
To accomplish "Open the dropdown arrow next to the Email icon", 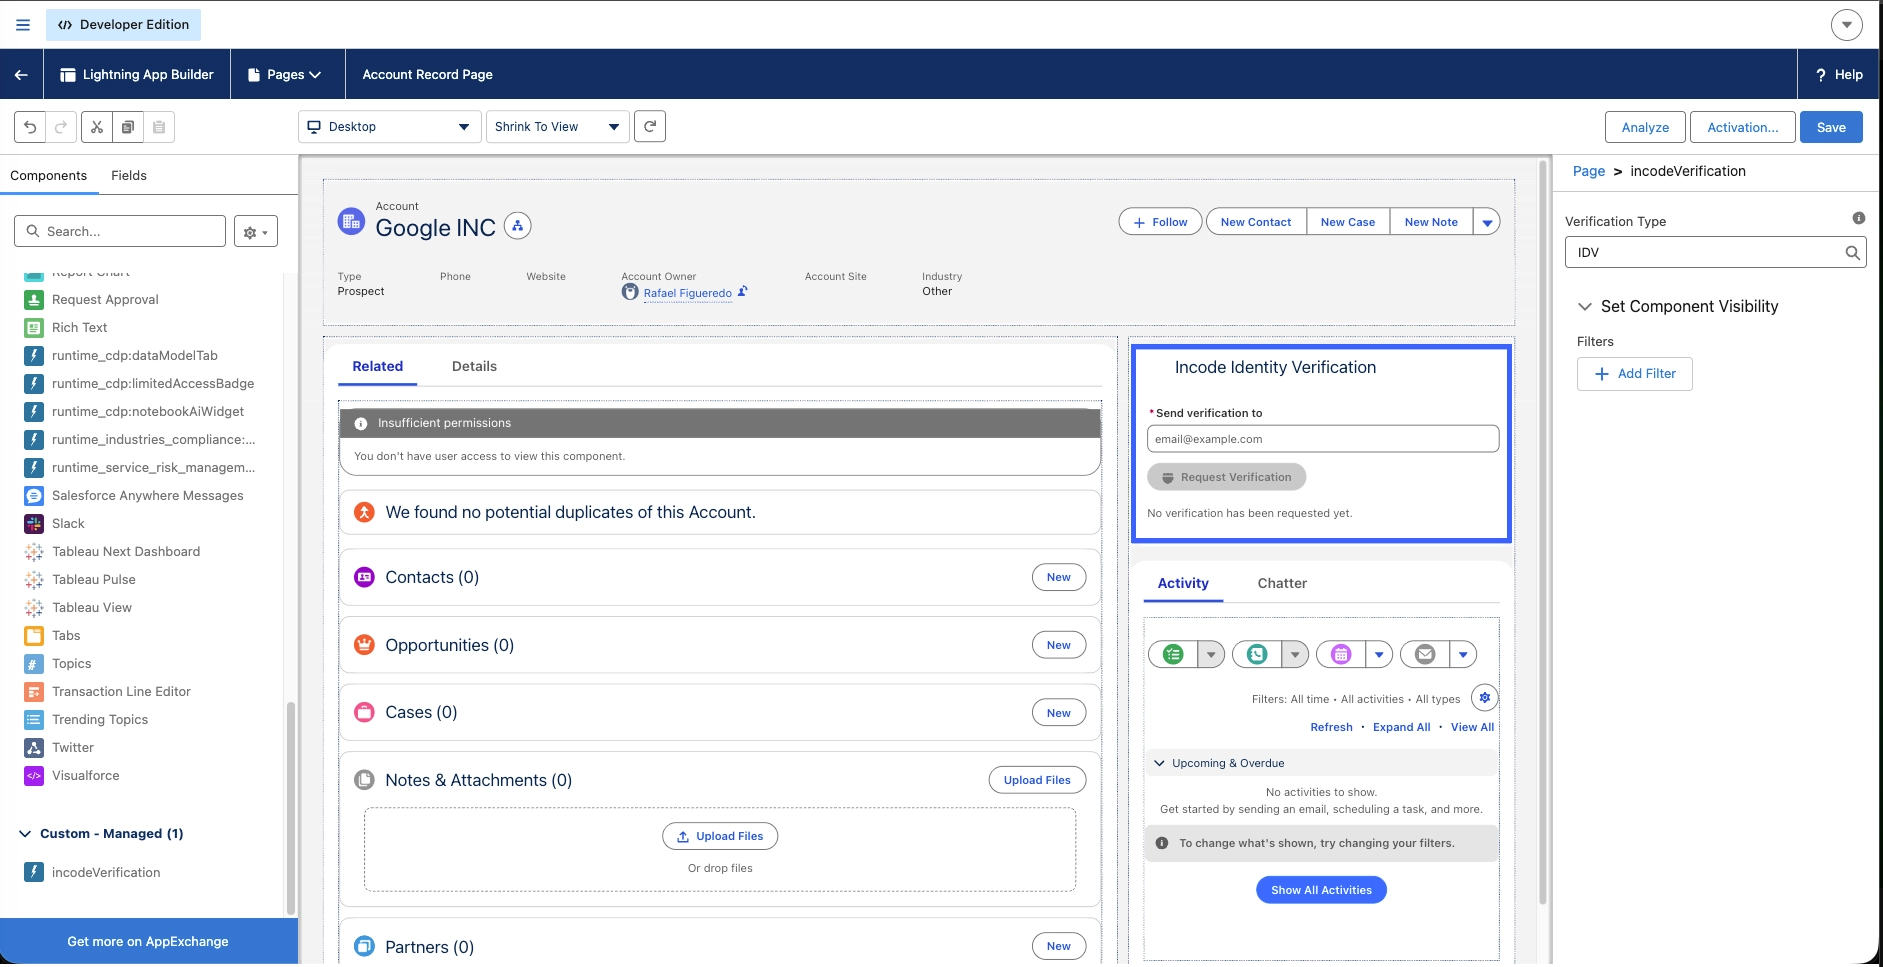I will [x=1463, y=654].
